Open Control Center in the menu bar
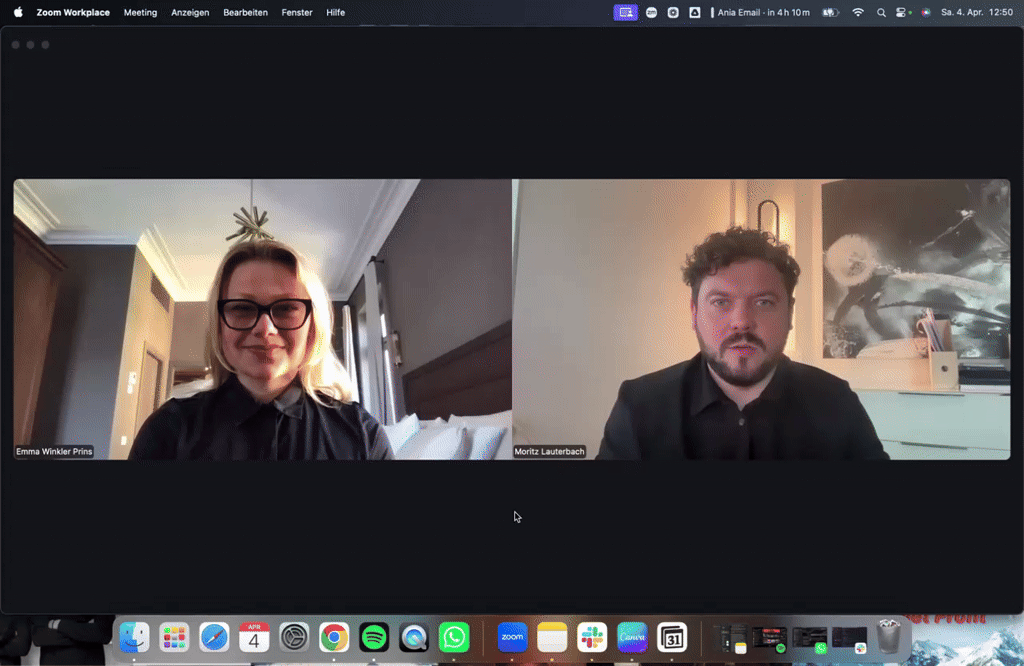1024x666 pixels. tap(901, 12)
